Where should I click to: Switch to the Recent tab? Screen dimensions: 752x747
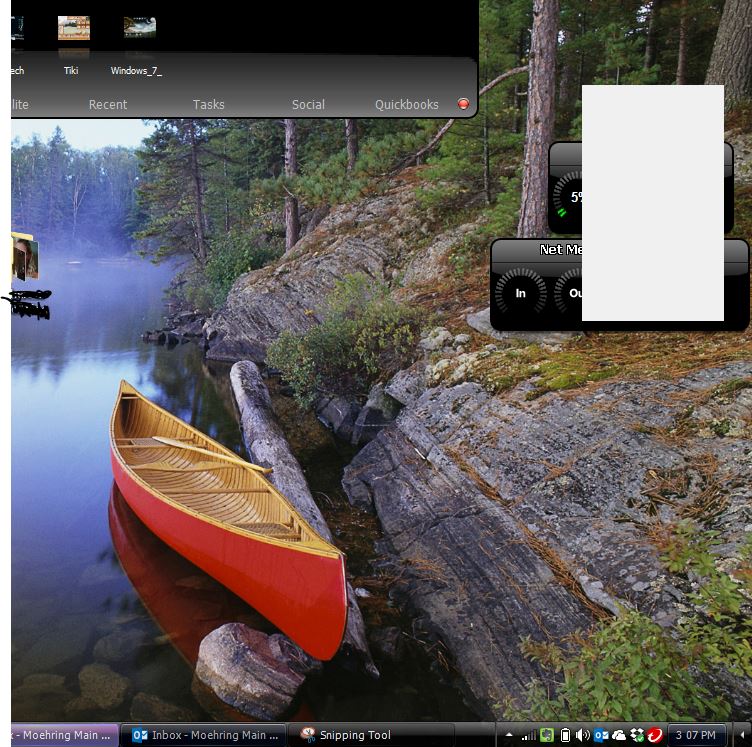pyautogui.click(x=108, y=104)
